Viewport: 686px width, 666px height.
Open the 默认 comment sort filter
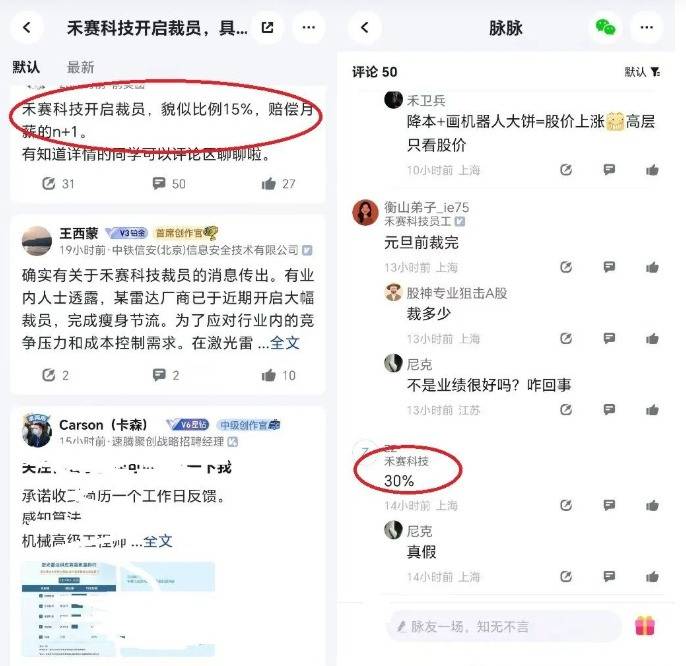642,72
